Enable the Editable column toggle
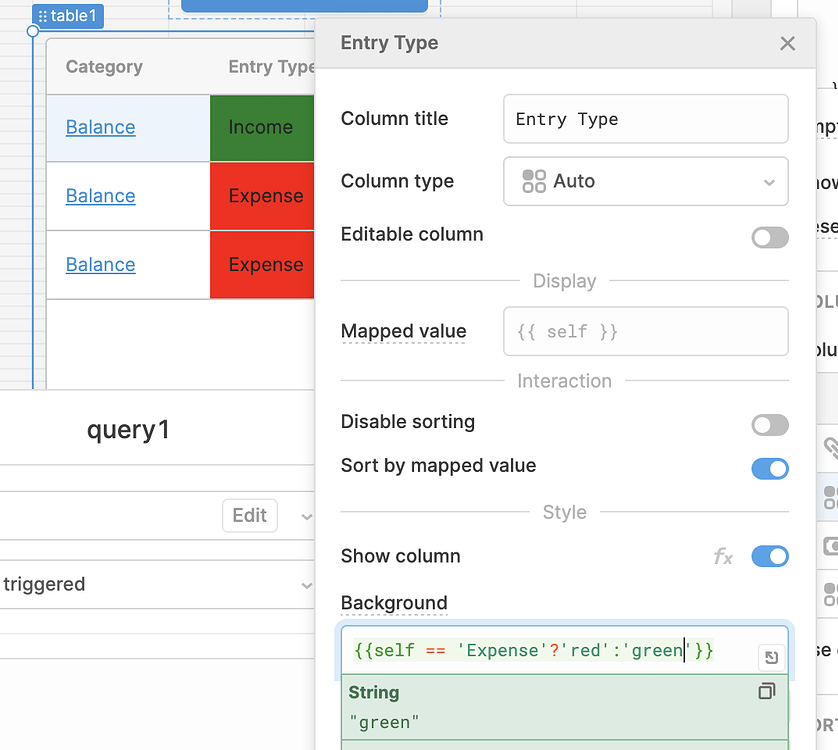The height and width of the screenshot is (750, 838). pos(769,237)
